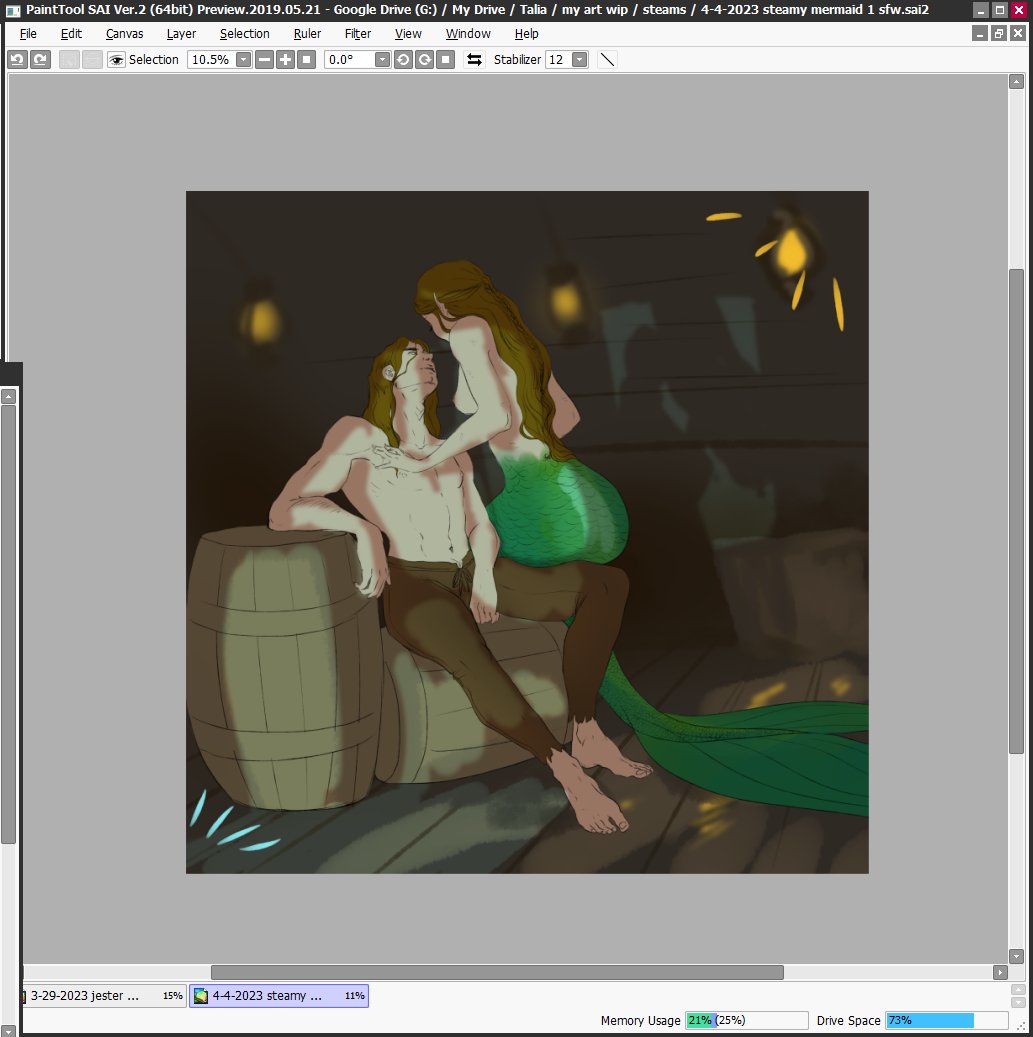Click the Stabilizer value field showing 12

point(558,60)
